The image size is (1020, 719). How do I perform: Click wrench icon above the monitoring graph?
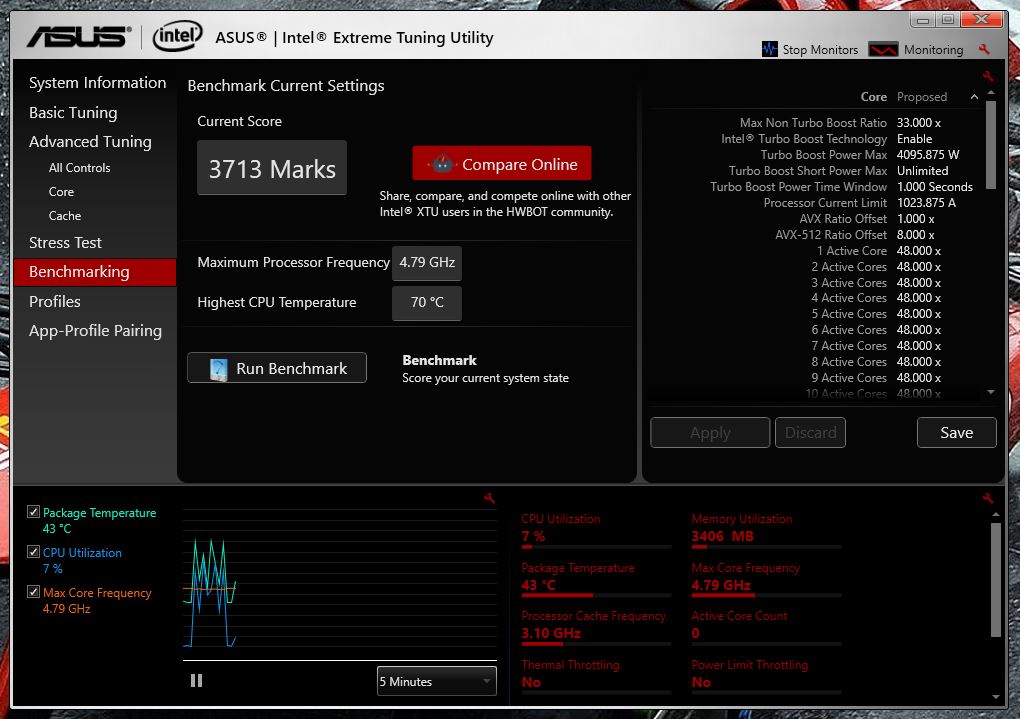pyautogui.click(x=489, y=498)
